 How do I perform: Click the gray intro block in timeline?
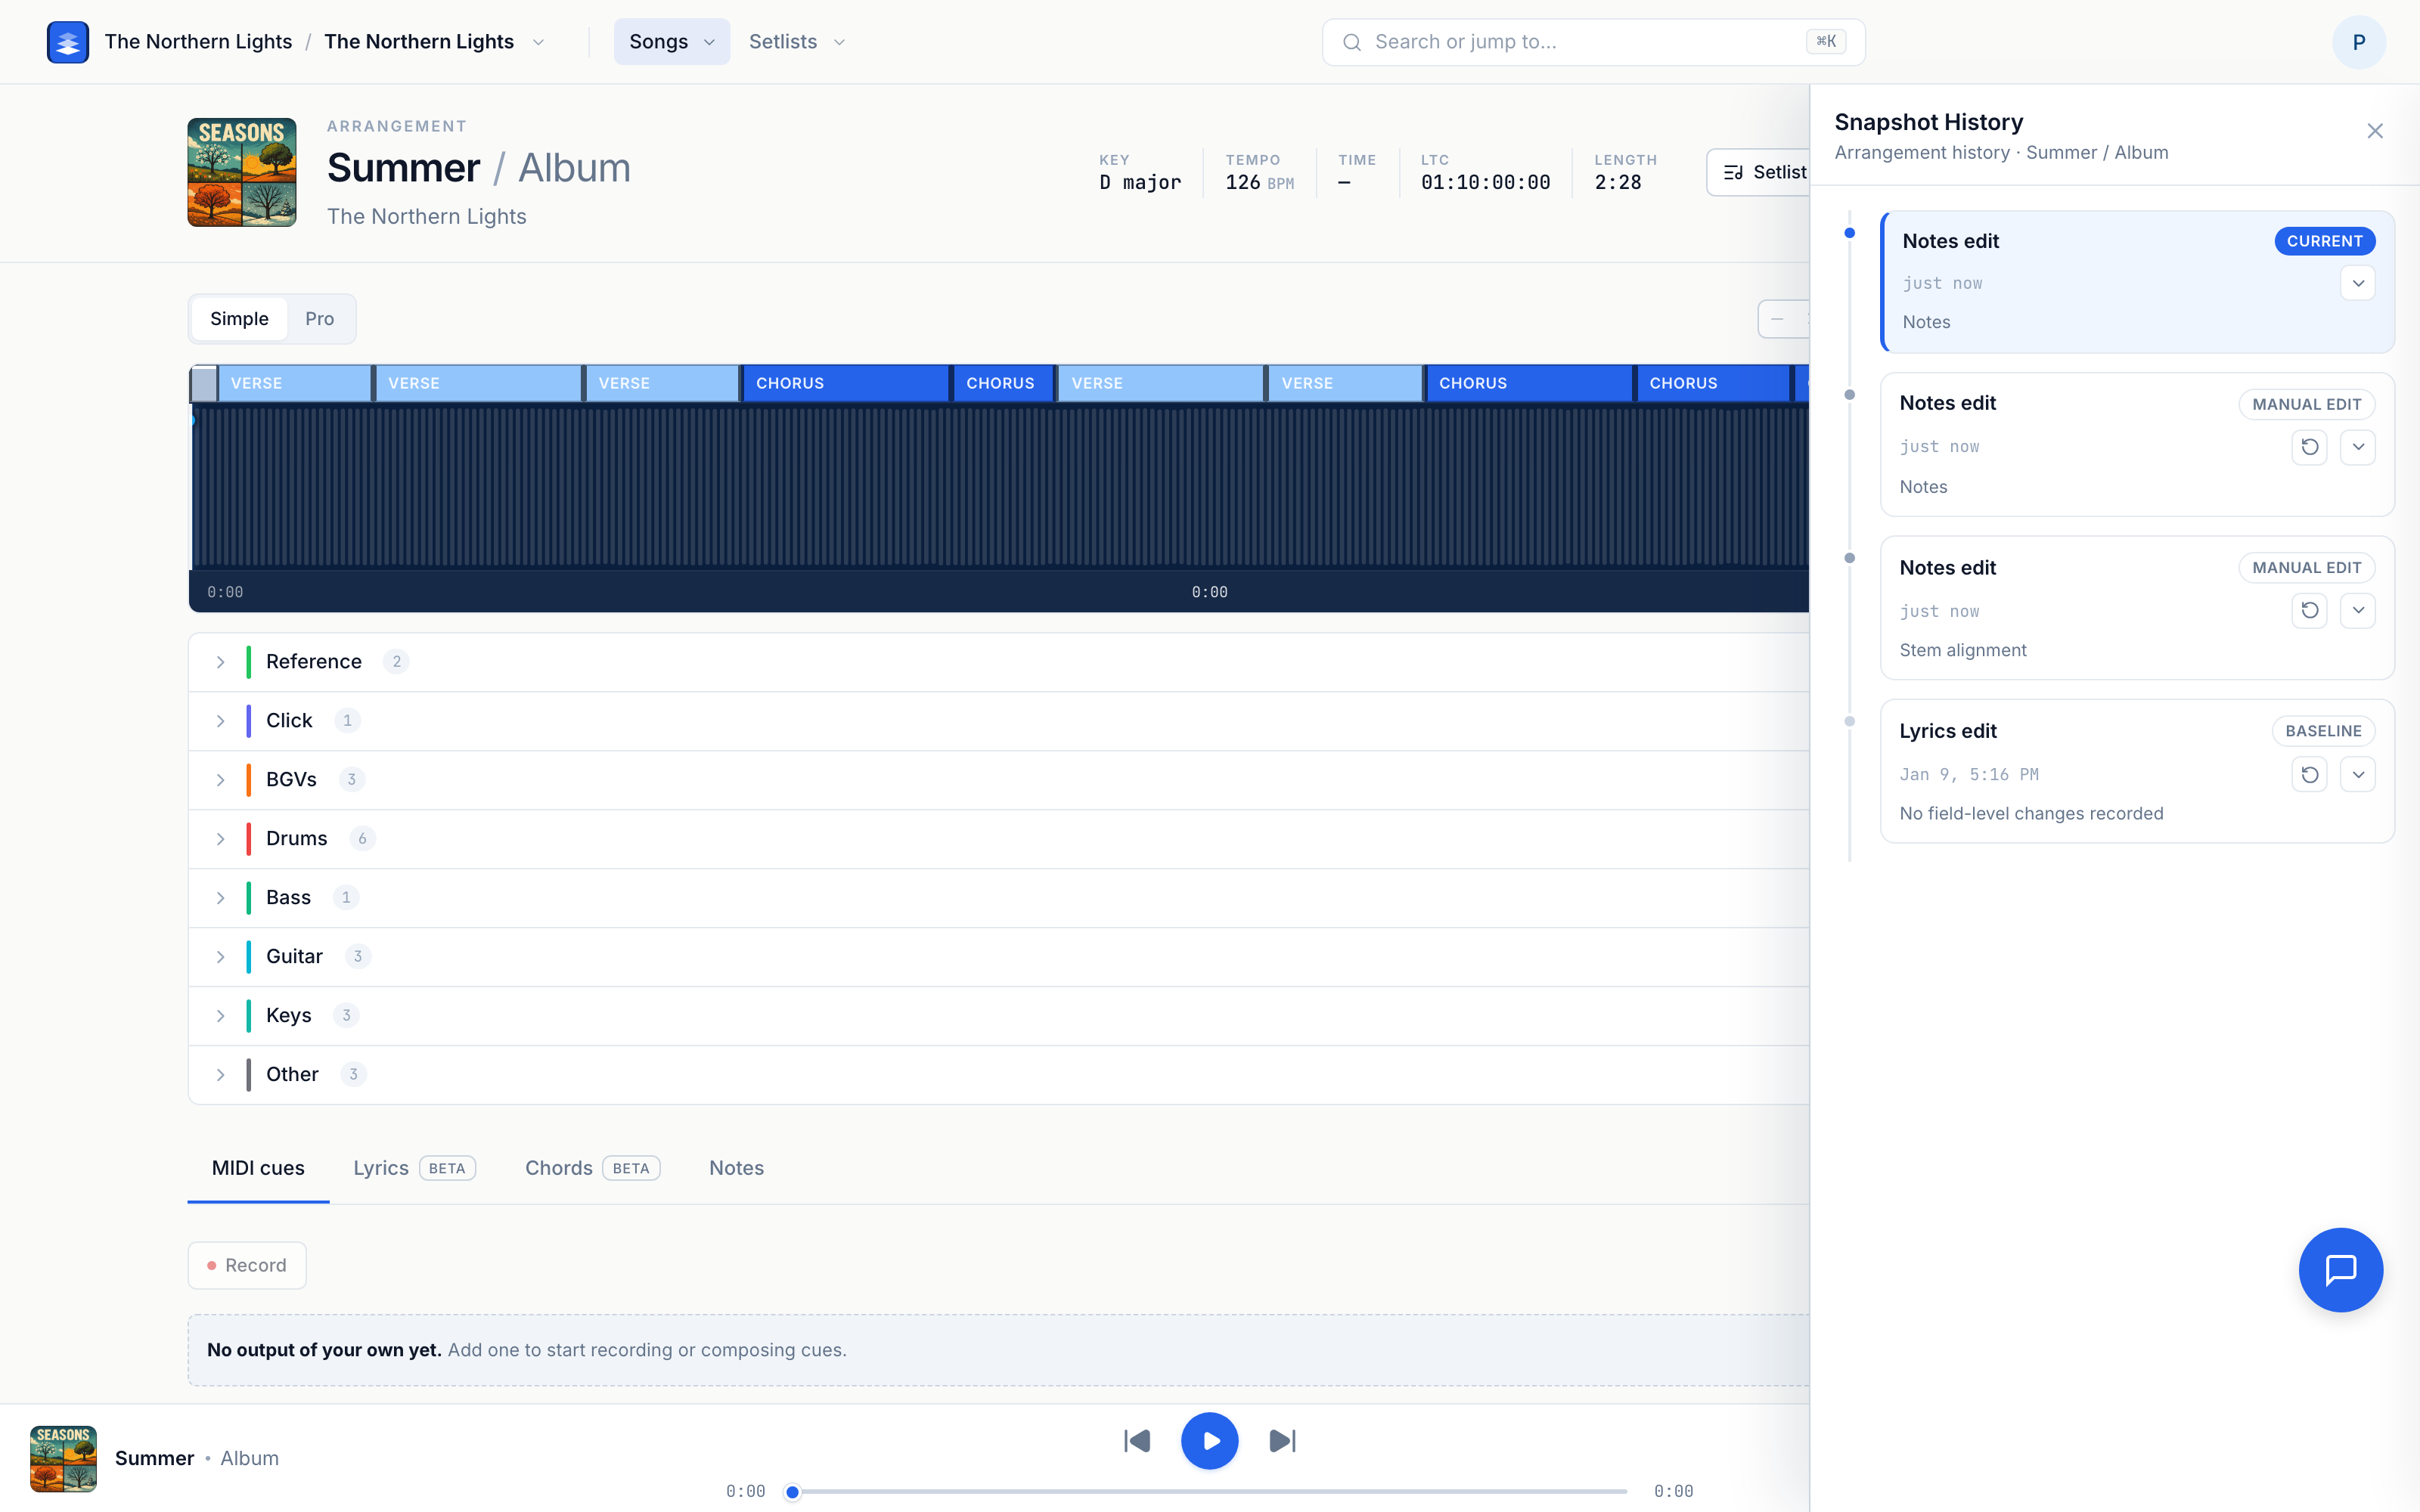tap(204, 383)
